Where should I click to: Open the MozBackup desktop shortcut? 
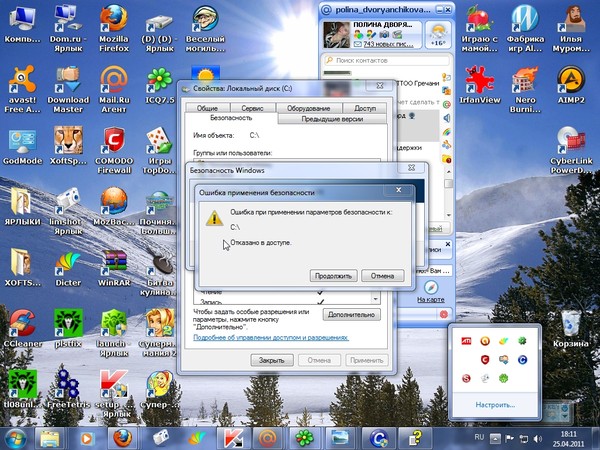(114, 207)
